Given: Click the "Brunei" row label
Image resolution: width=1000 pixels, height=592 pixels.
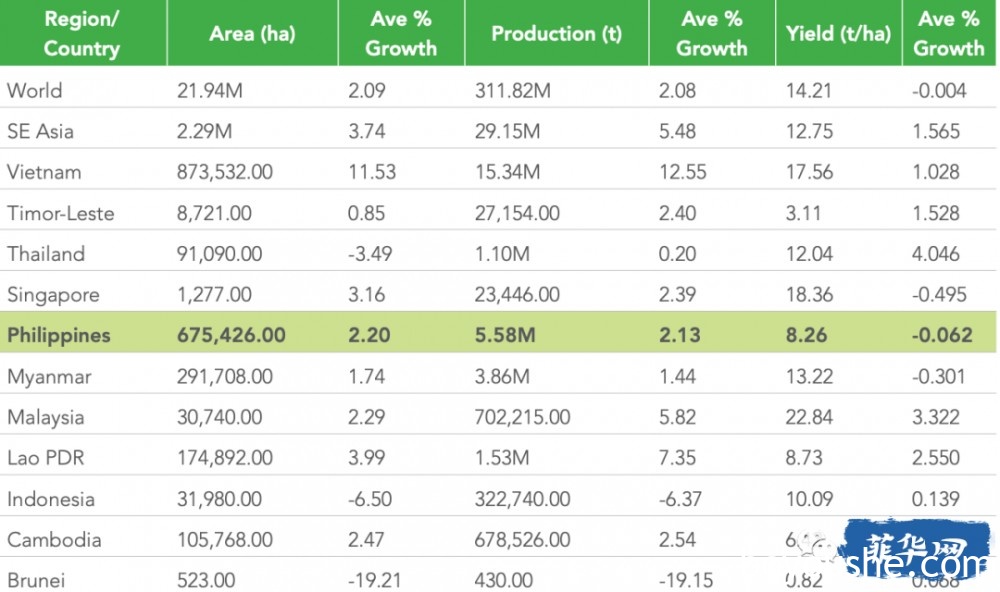Looking at the screenshot, I should click(36, 581).
